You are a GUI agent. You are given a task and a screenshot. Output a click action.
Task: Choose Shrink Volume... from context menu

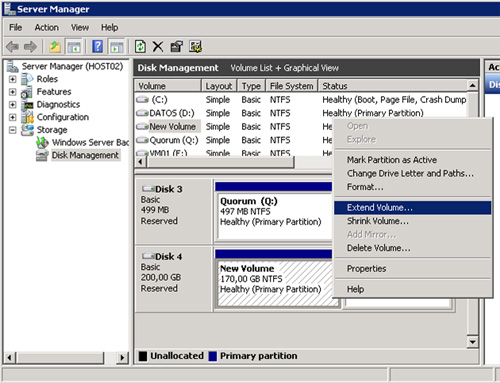tap(412, 221)
